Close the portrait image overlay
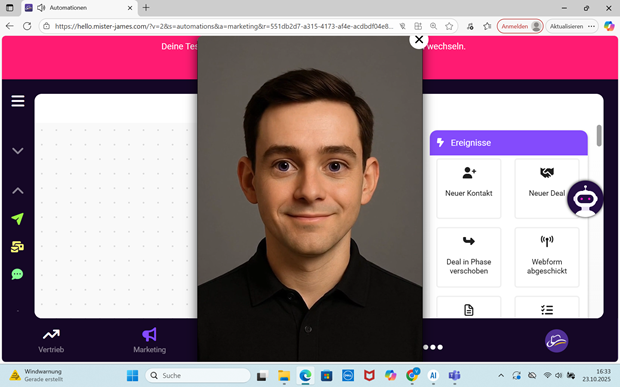The image size is (620, 387). click(419, 40)
